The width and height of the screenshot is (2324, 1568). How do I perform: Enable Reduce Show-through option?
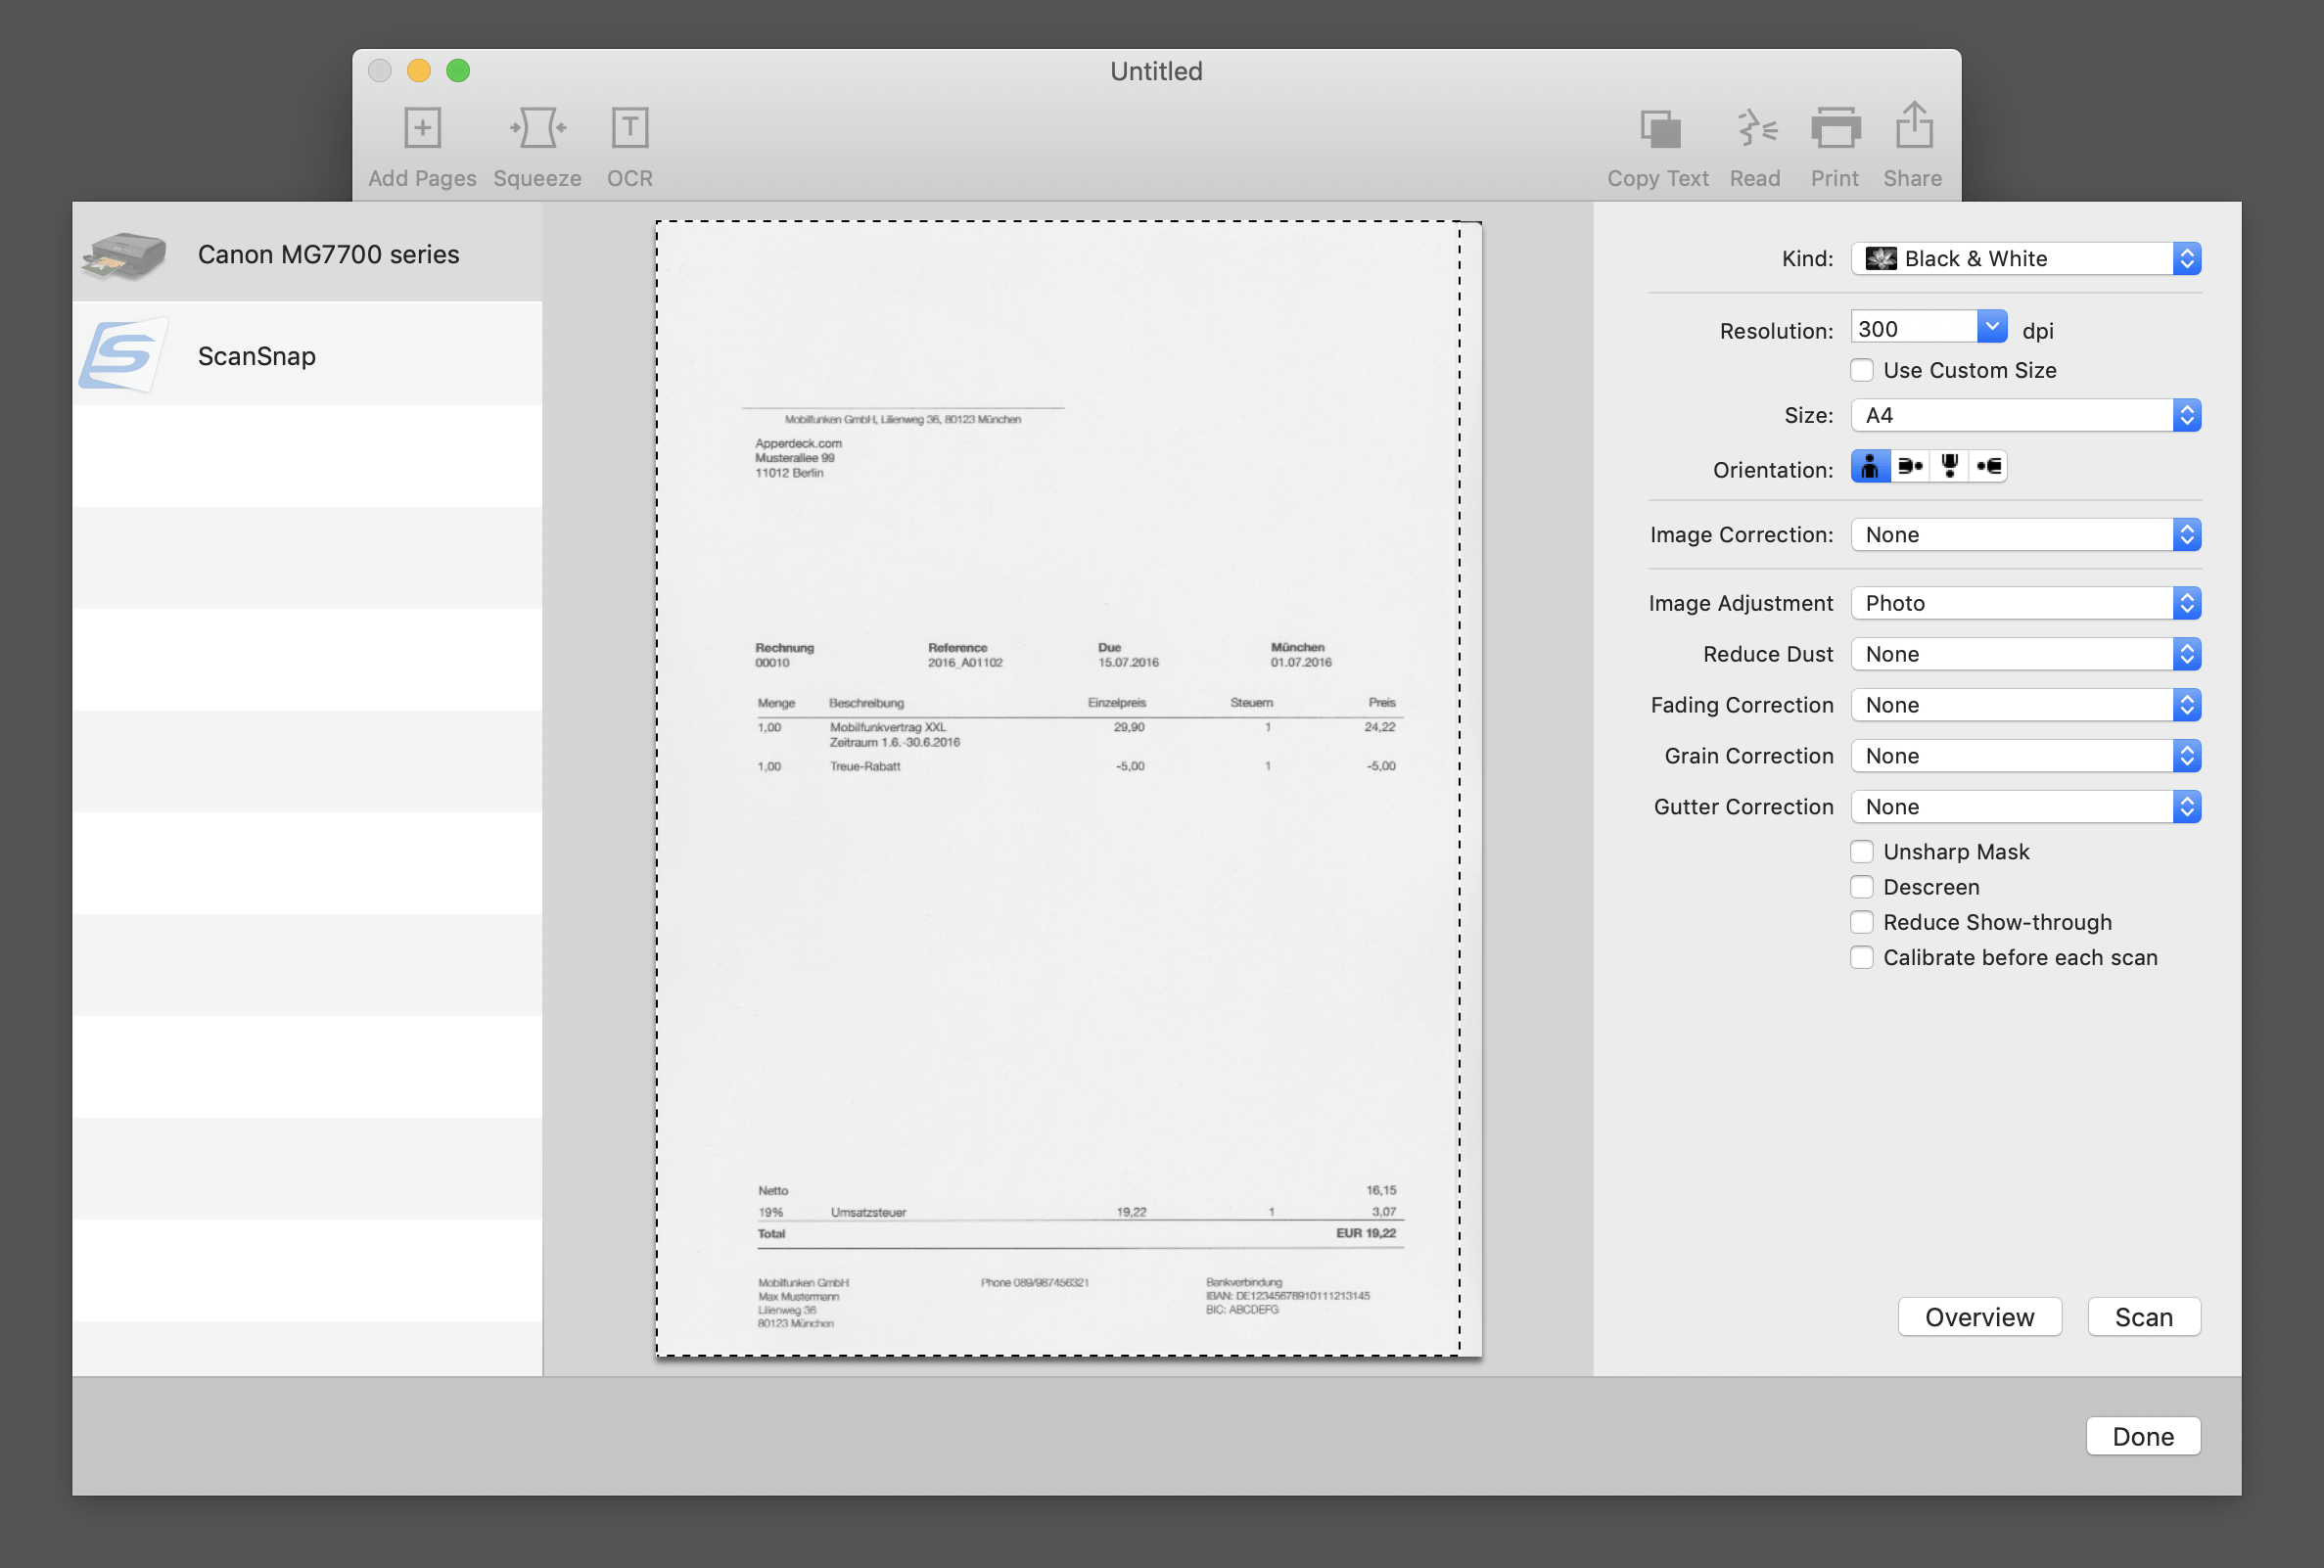pyautogui.click(x=1862, y=922)
